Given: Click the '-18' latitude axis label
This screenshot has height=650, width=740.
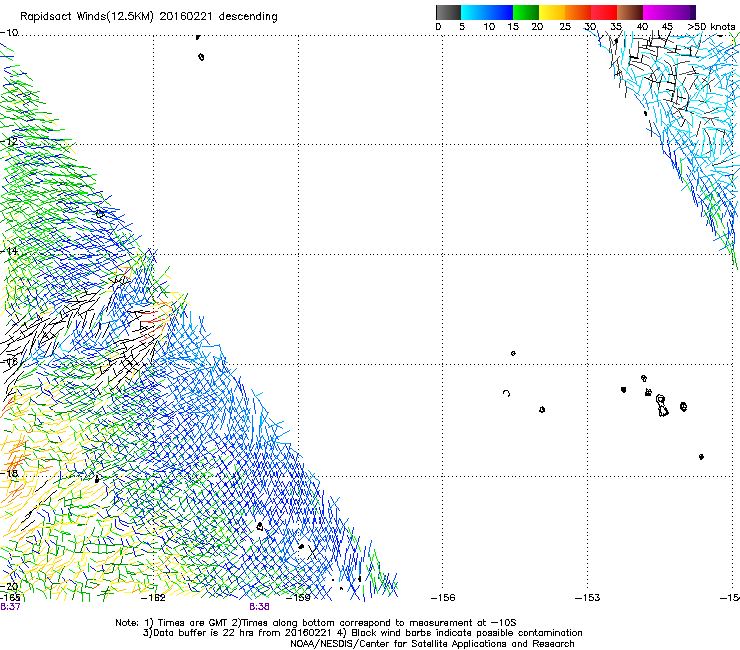Looking at the screenshot, I should (x=9, y=473).
